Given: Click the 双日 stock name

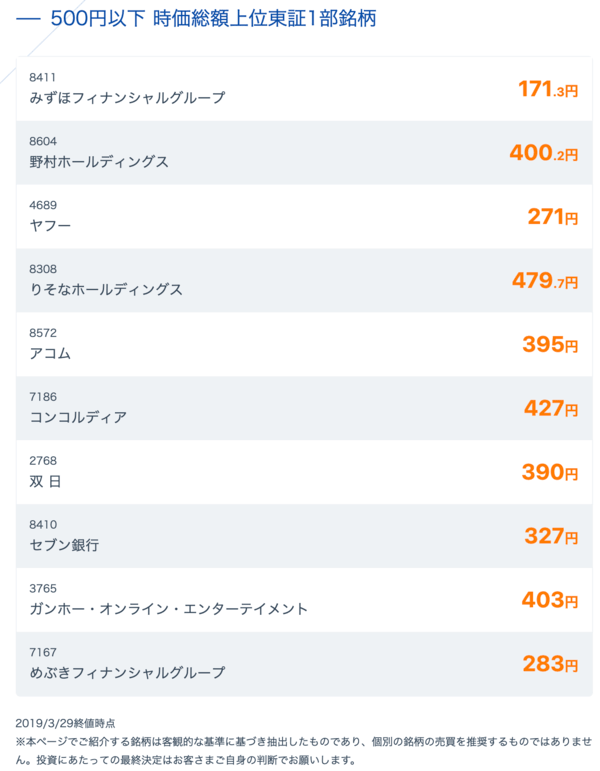Looking at the screenshot, I should 45,481.
